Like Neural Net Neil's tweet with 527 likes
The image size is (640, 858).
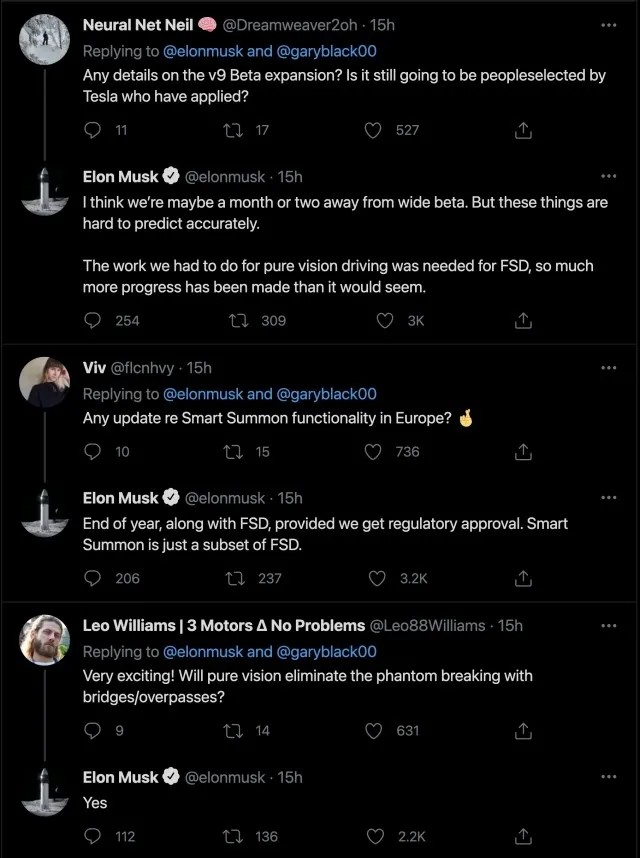click(x=374, y=130)
